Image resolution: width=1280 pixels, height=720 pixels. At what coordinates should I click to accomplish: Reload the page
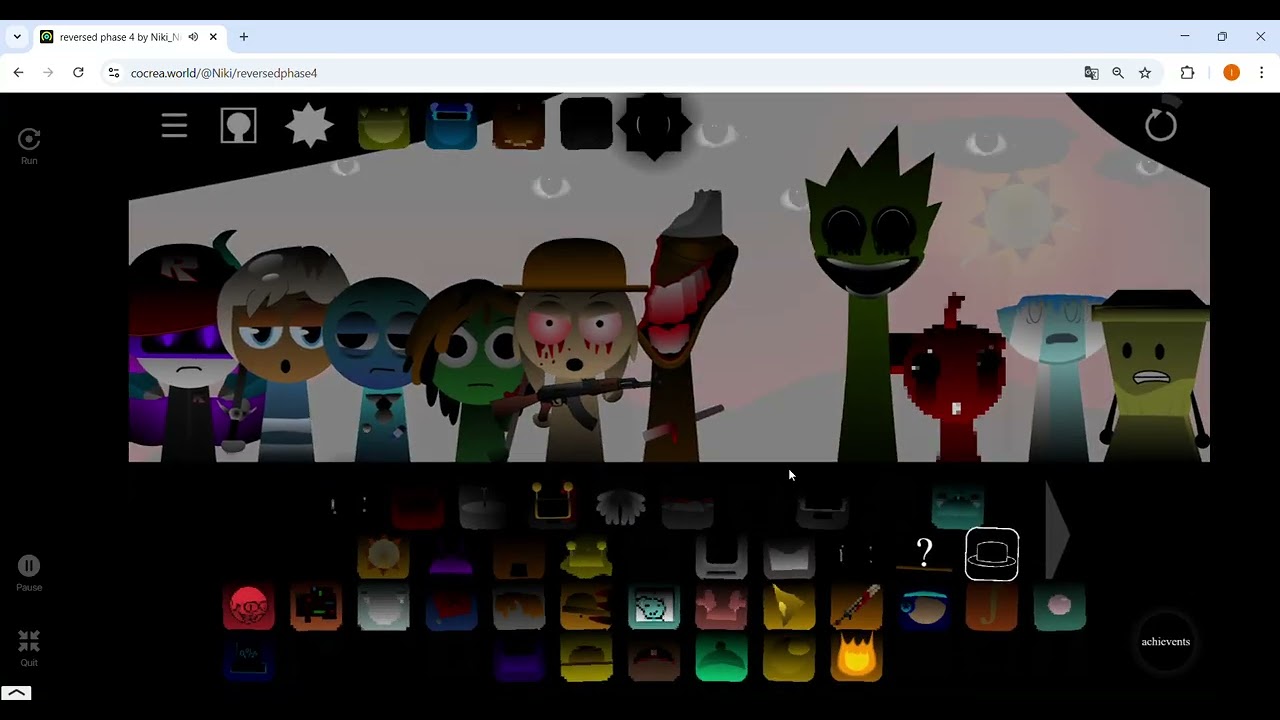tap(78, 73)
